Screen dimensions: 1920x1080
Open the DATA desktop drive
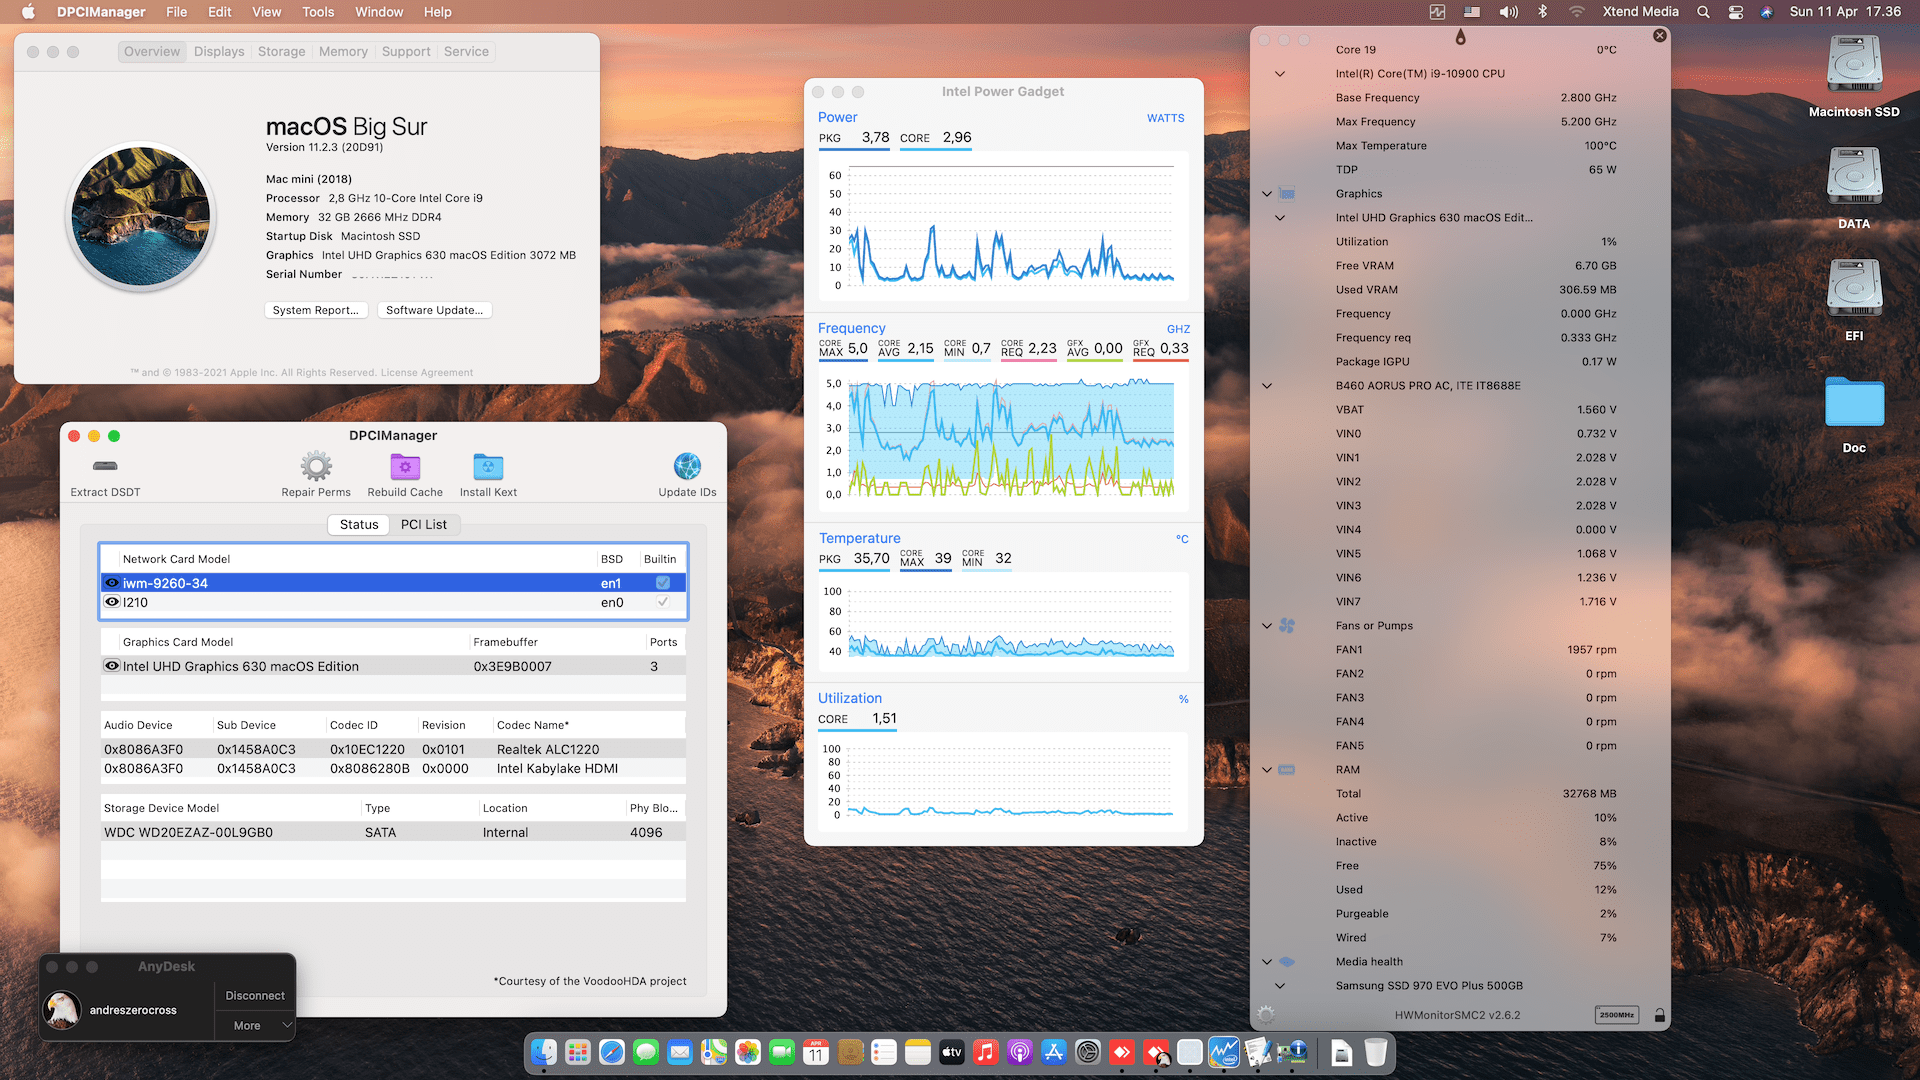click(1854, 178)
